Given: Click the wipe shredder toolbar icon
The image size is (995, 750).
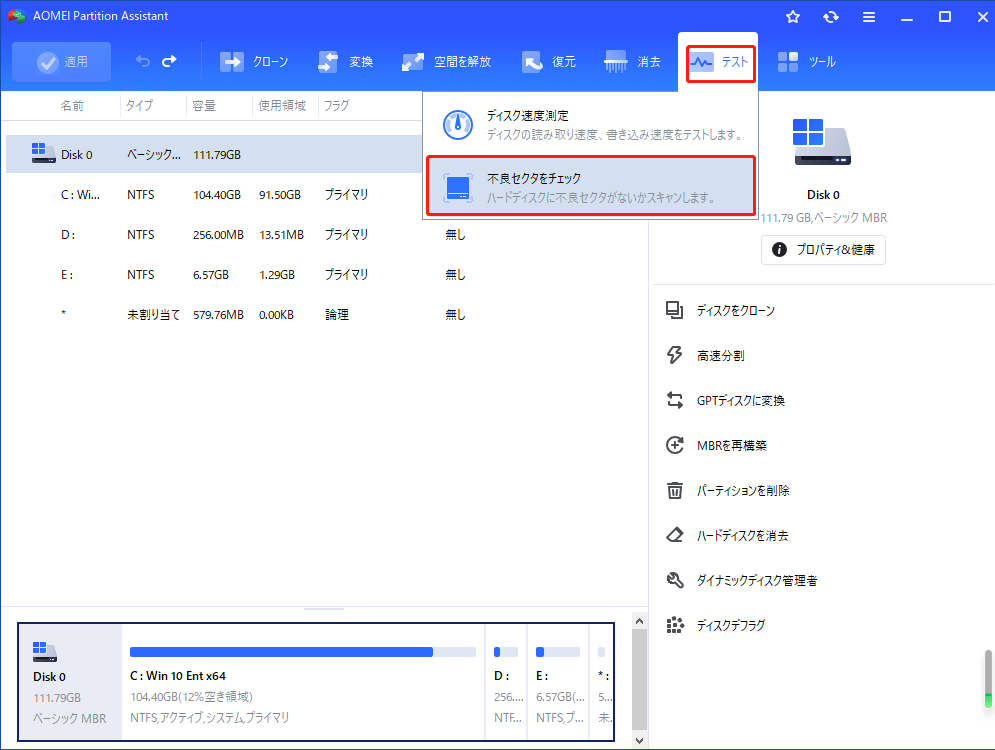Looking at the screenshot, I should [616, 62].
